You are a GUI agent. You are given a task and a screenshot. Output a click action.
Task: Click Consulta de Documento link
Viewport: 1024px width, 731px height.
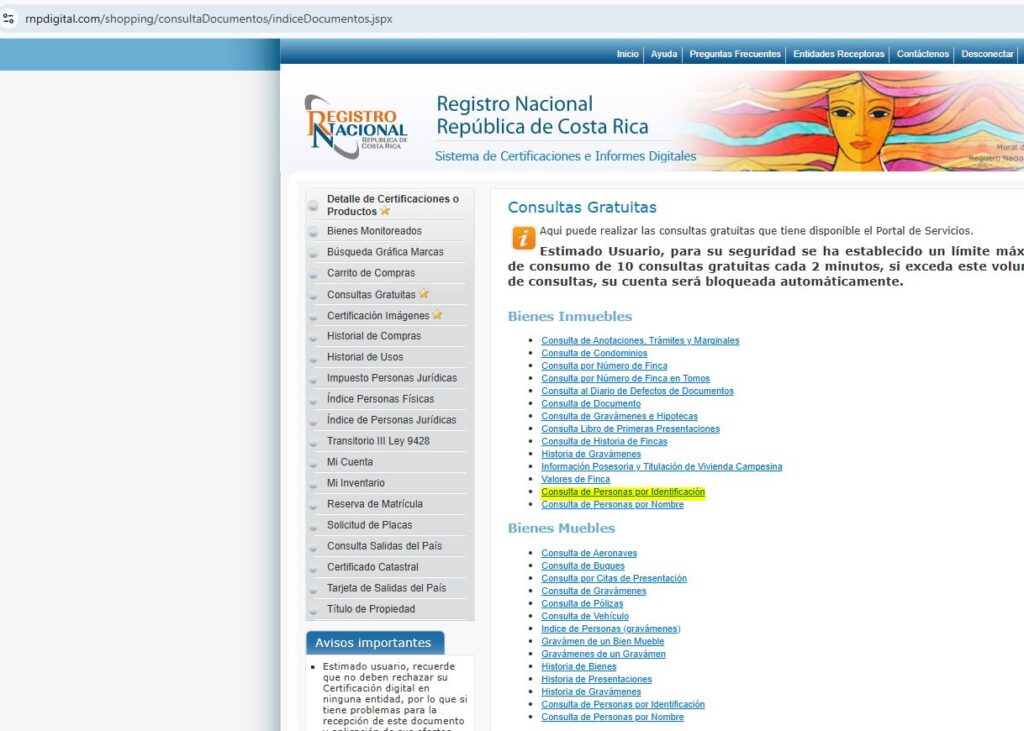tap(591, 404)
